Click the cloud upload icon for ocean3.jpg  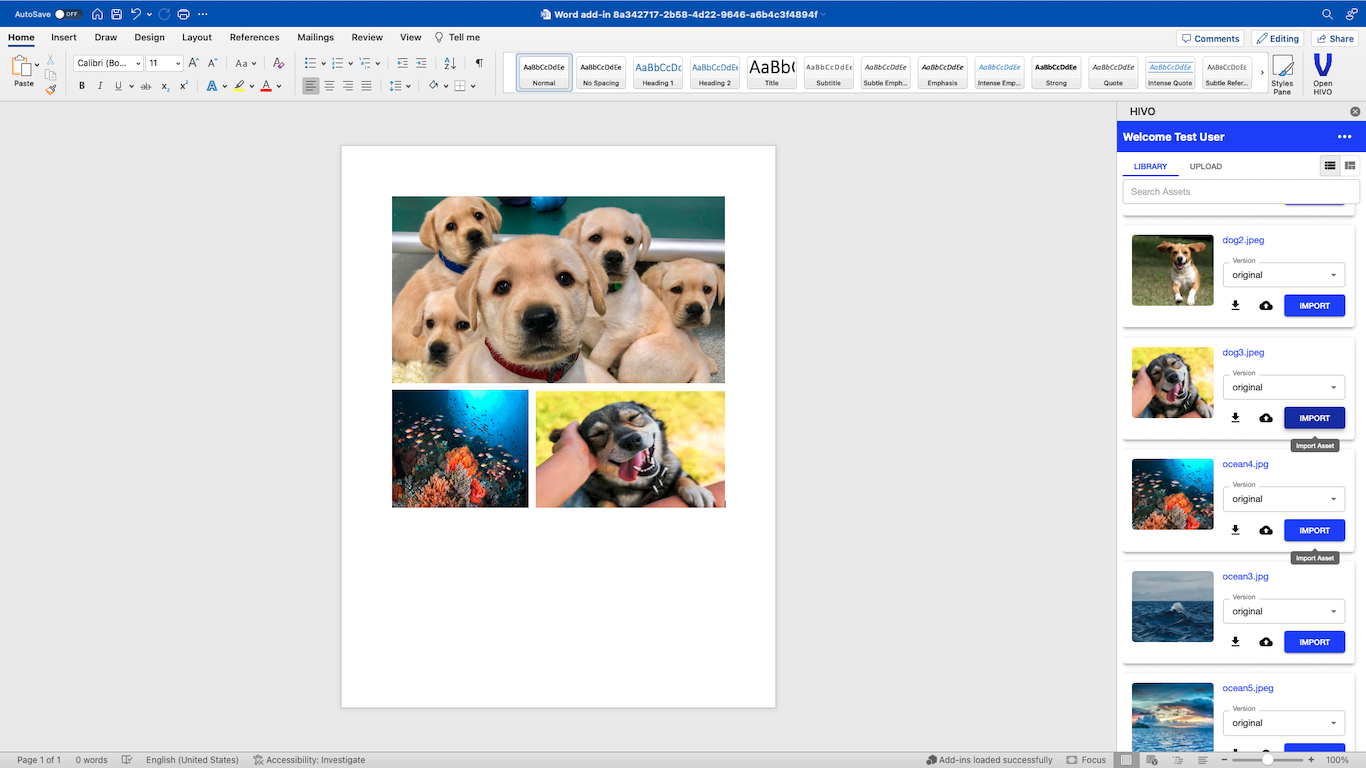point(1266,642)
